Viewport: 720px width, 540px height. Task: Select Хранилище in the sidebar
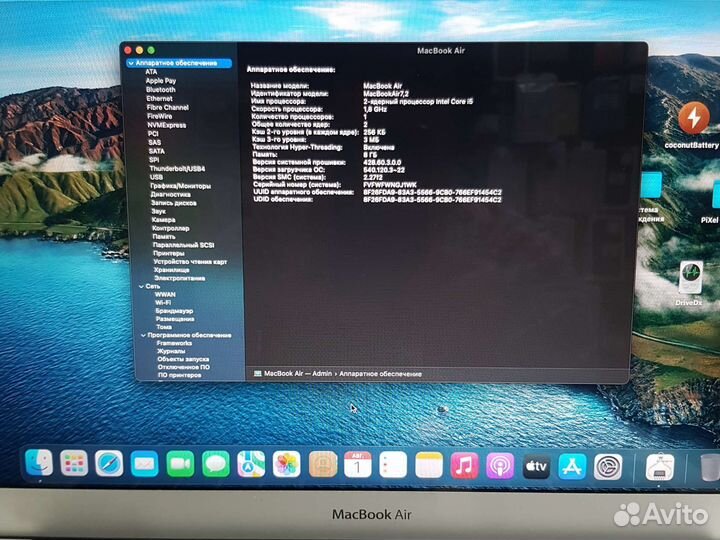(x=172, y=270)
